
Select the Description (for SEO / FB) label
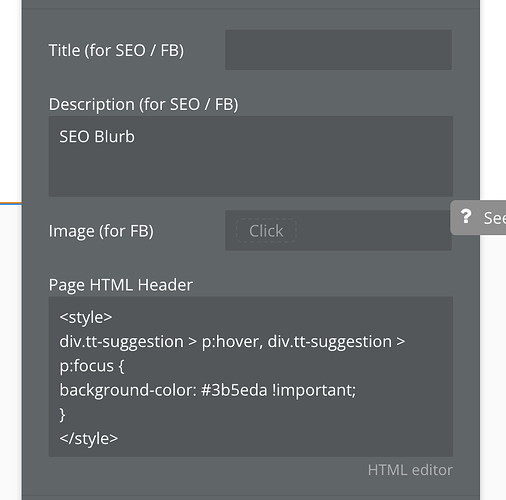point(144,104)
